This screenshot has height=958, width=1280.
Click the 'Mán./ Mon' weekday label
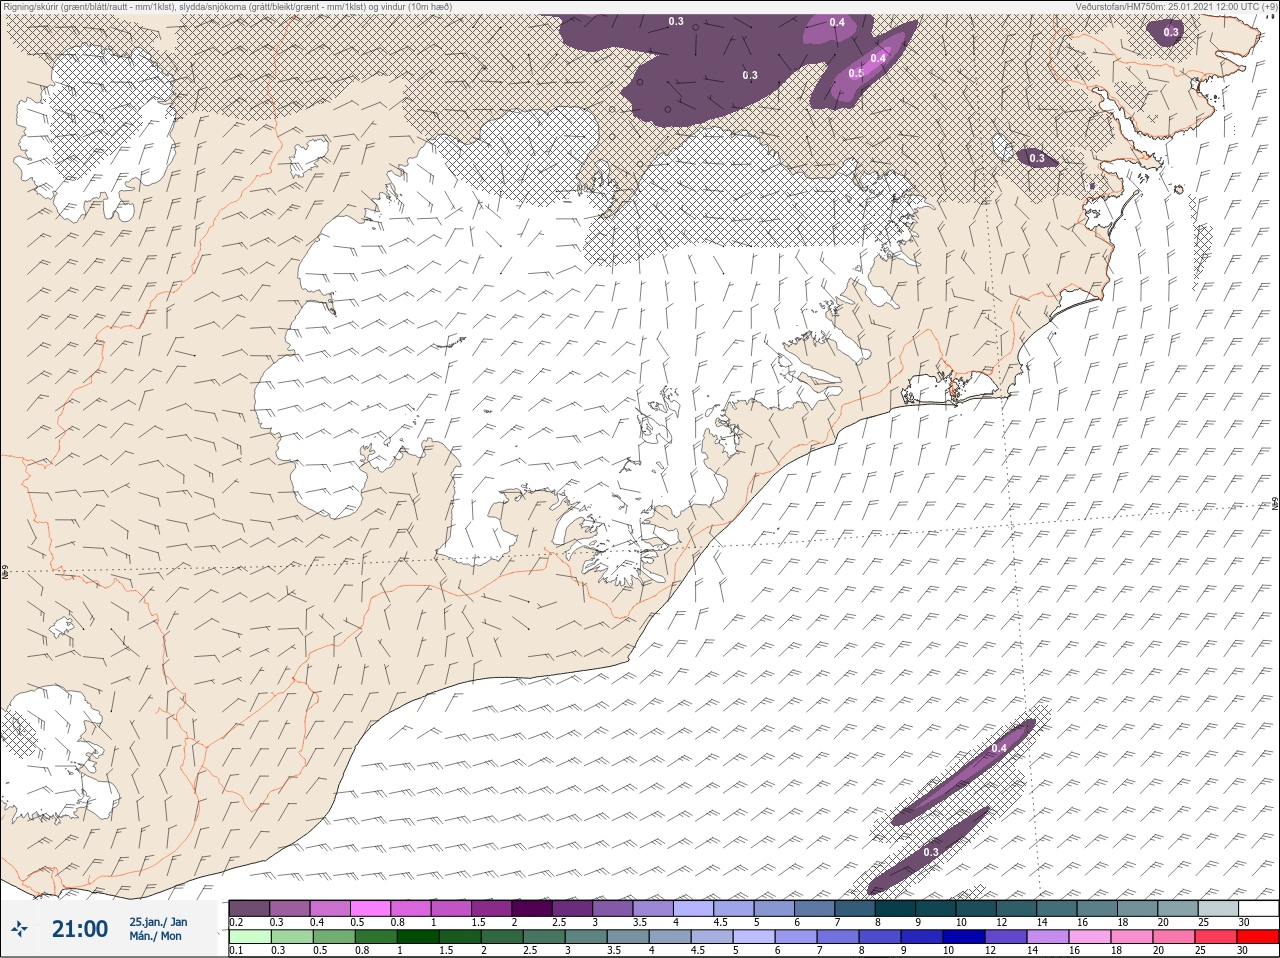coord(156,936)
